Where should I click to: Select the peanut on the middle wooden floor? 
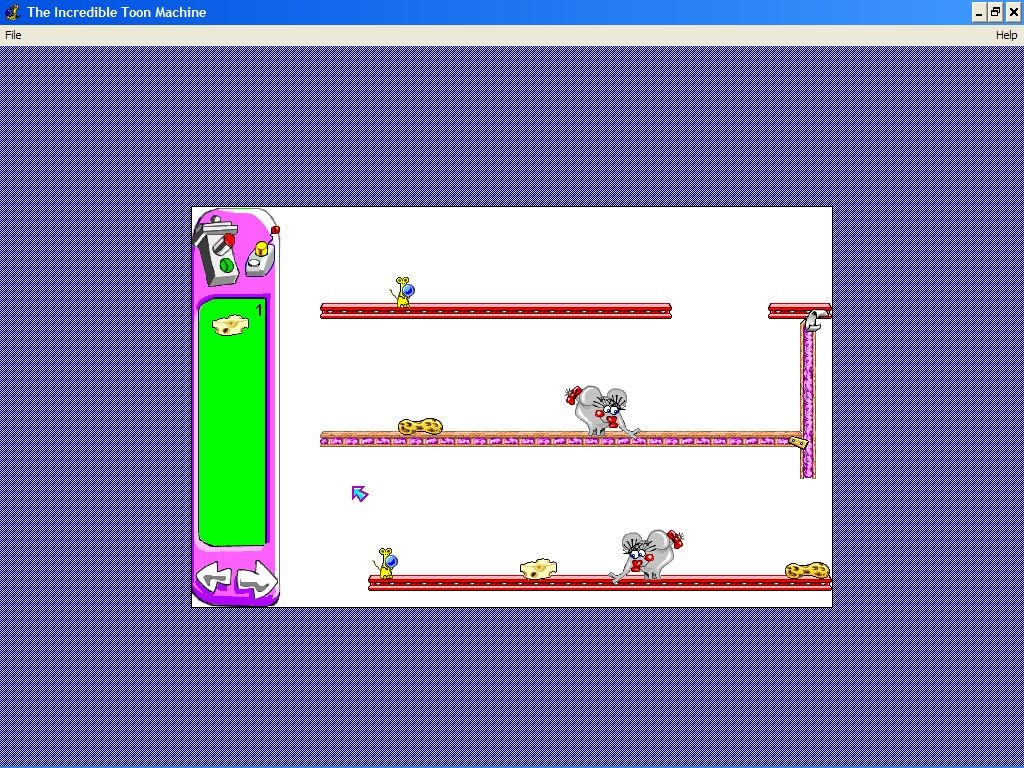click(x=420, y=426)
